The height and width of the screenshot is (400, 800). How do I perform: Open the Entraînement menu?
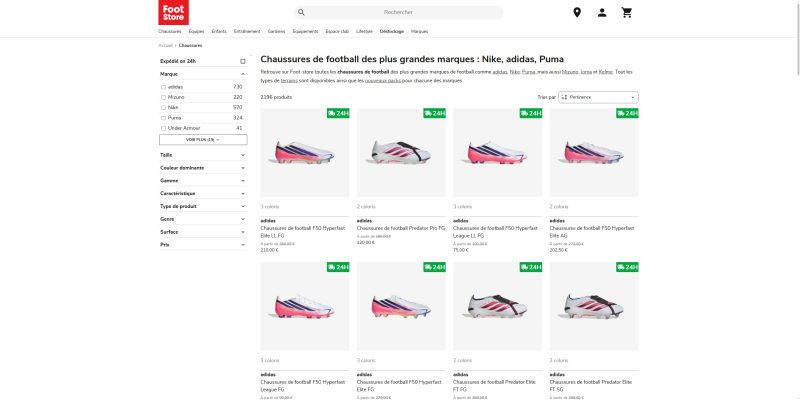(x=247, y=32)
